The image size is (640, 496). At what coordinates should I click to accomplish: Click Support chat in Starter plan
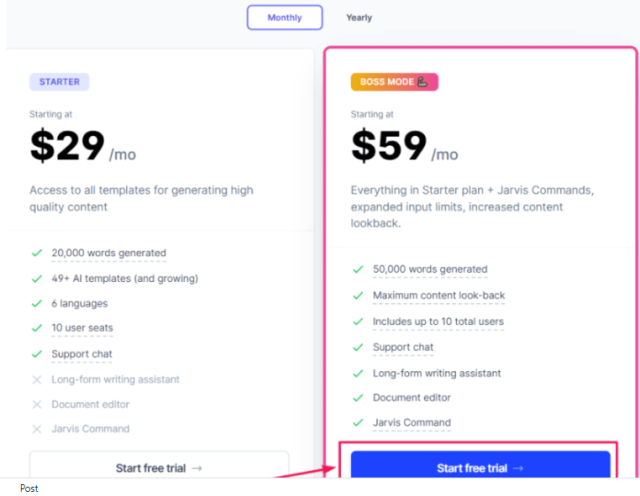coord(82,354)
